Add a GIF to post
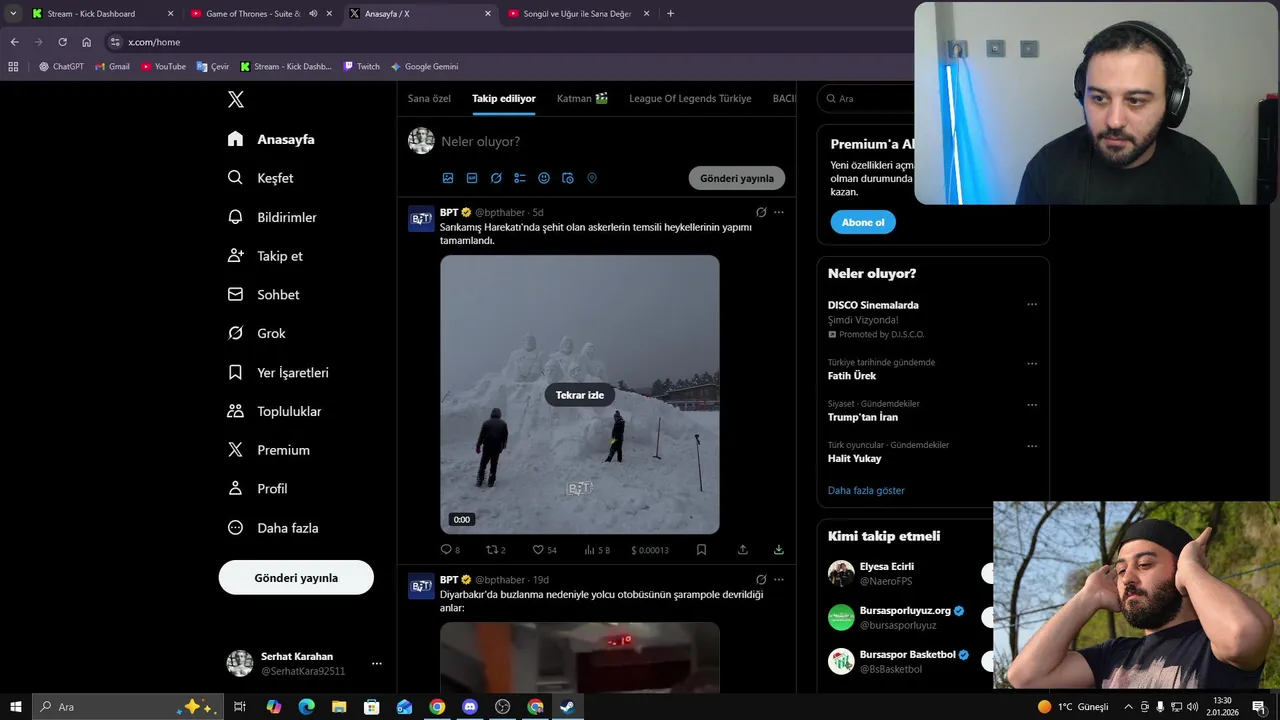The width and height of the screenshot is (1280, 720). click(472, 178)
